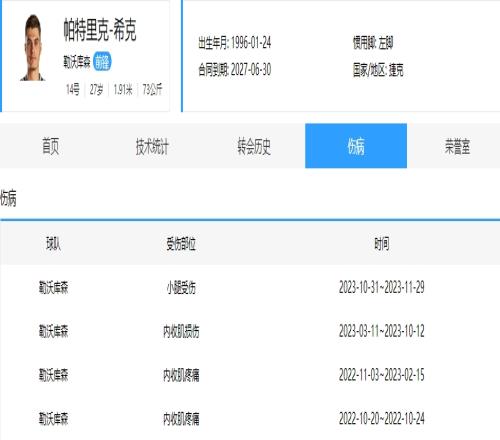Select the 内收肌损伤 injury entry
The image size is (500, 440).
(181, 331)
